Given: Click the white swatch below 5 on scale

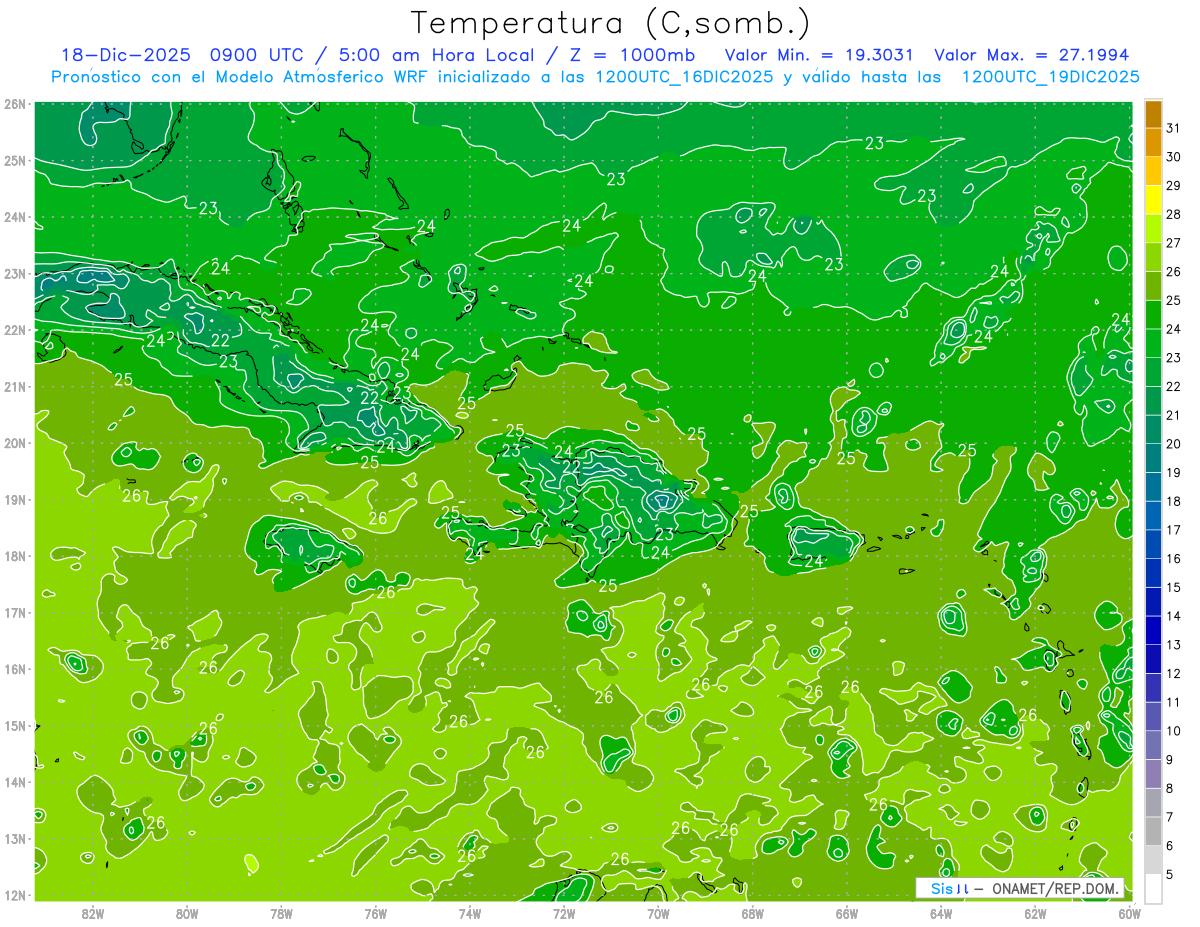Looking at the screenshot, I should coord(1153,889).
